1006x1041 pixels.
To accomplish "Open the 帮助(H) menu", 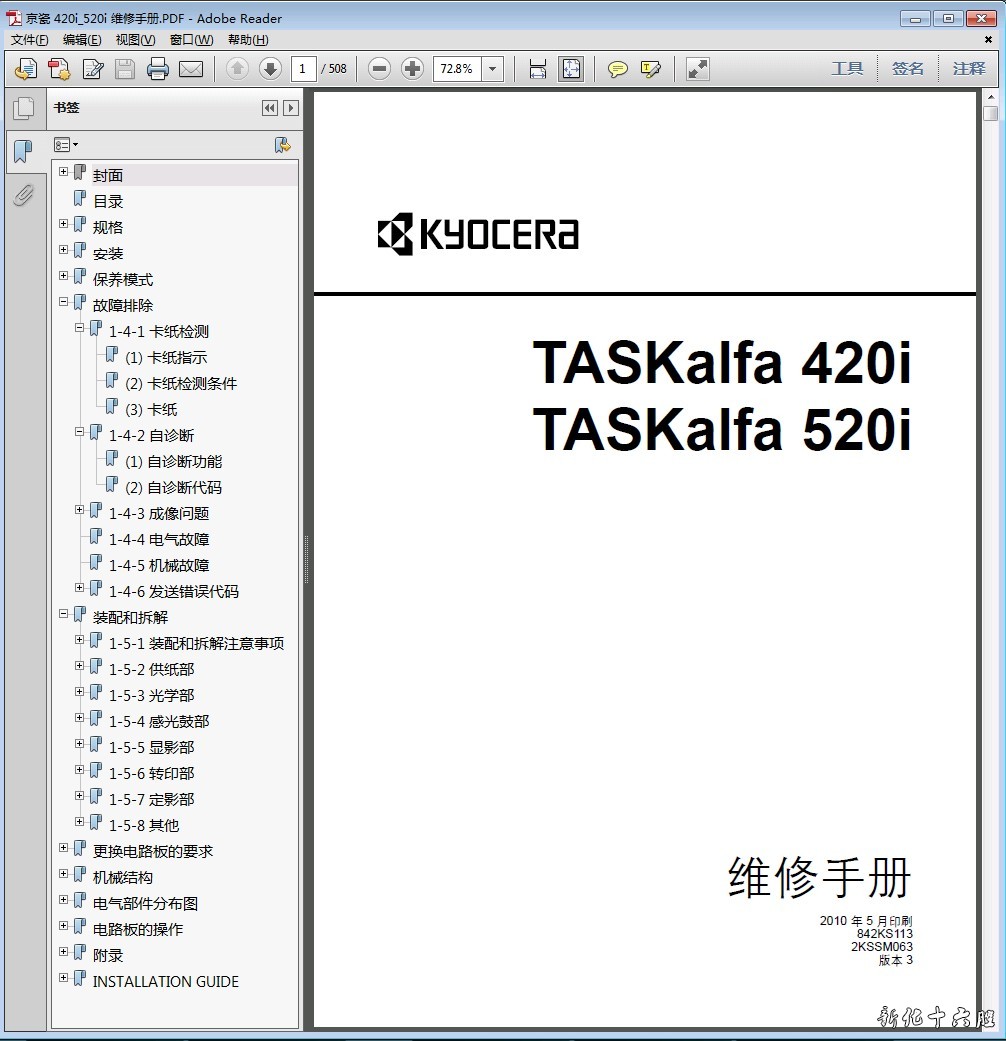I will 248,40.
